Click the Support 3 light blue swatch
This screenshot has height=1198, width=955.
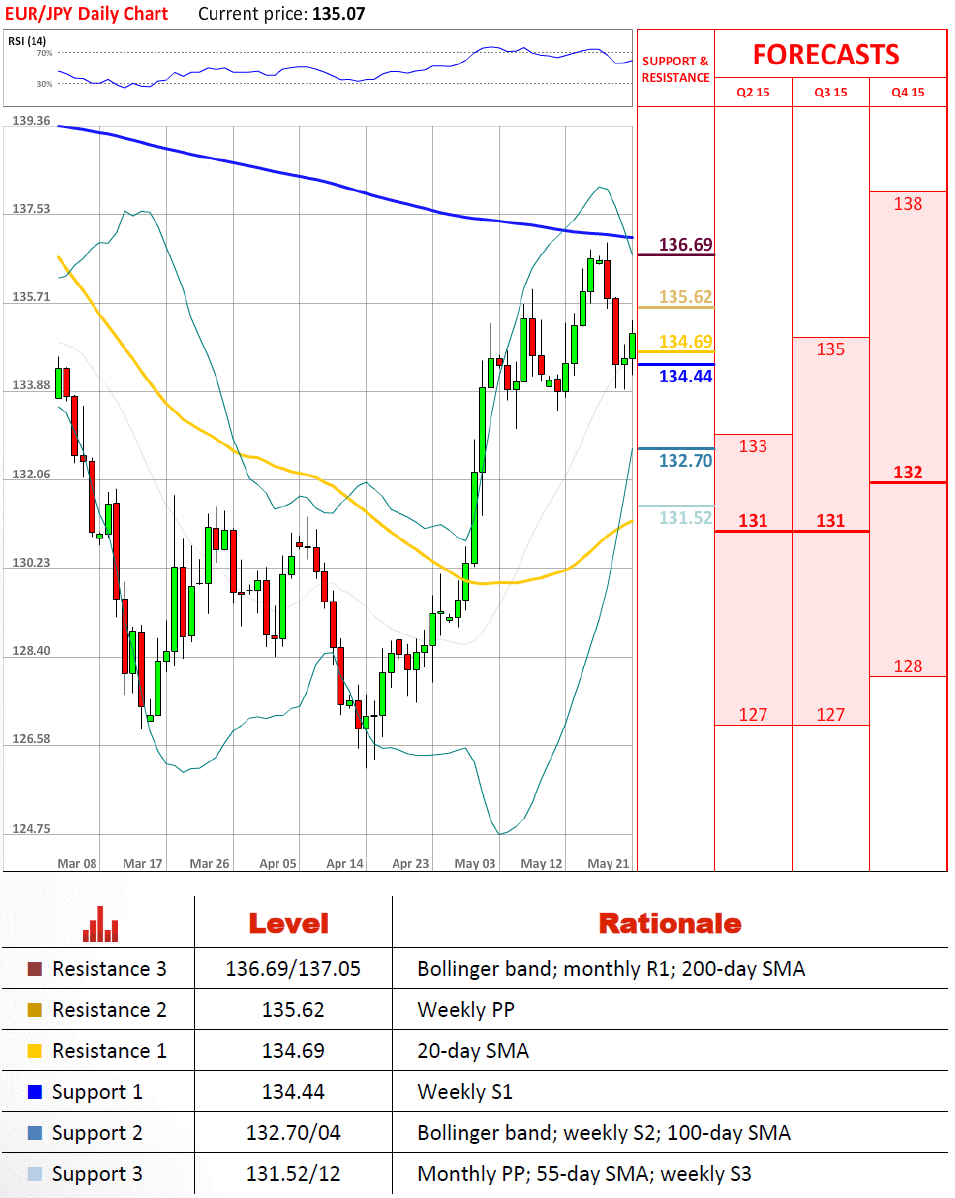tap(34, 1174)
